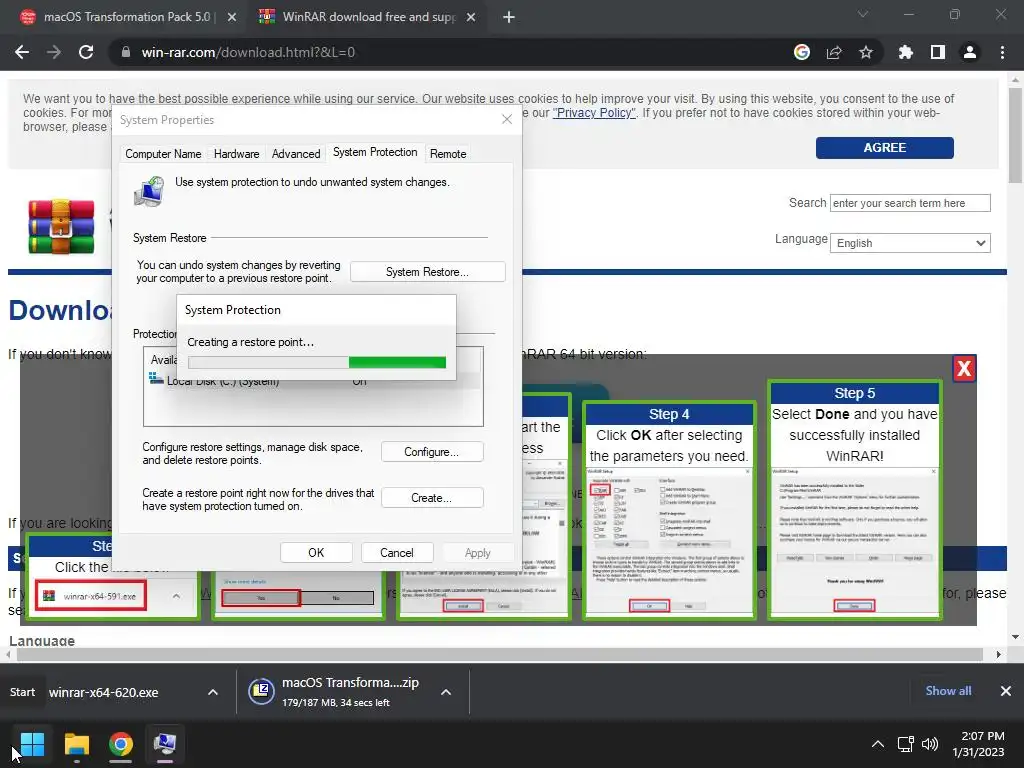The image size is (1024, 768).
Task: Click the address bar URL
Action: [248, 52]
